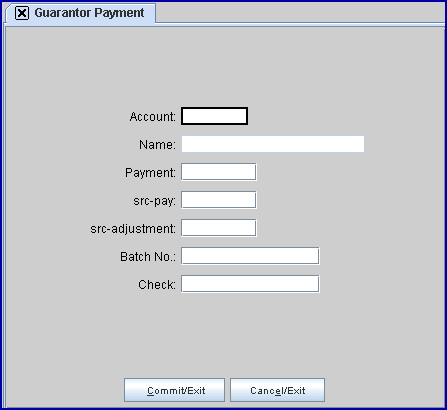The image size is (447, 410).
Task: Click the Batch No.: label text
Action: (148, 257)
